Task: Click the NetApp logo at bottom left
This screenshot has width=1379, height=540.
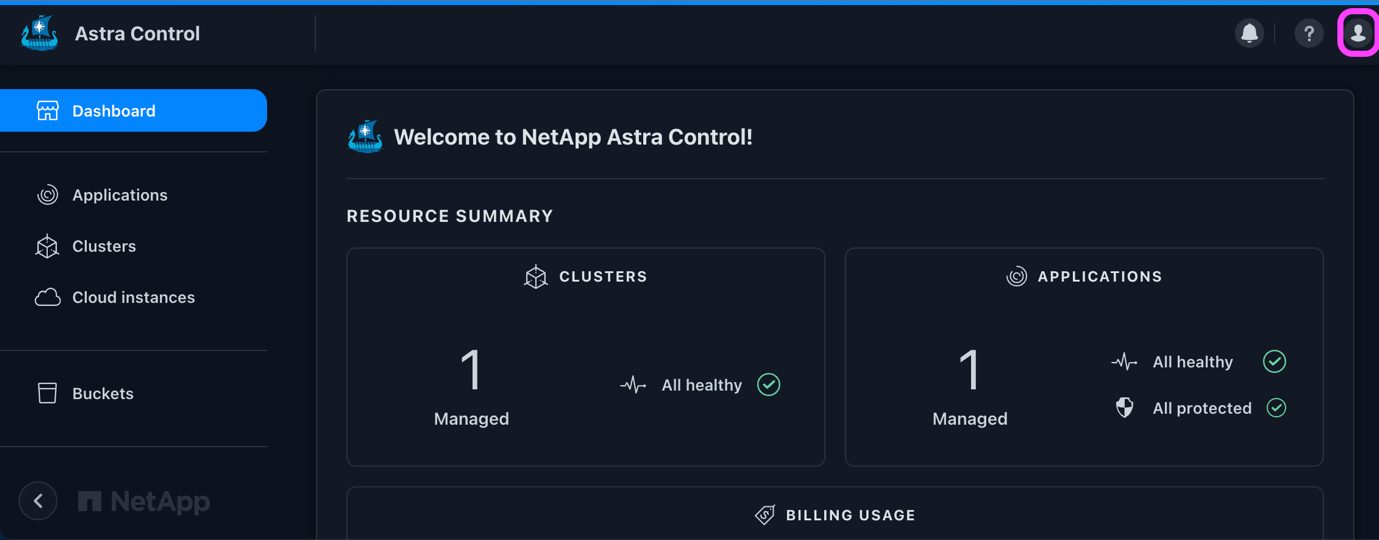Action: tap(144, 501)
